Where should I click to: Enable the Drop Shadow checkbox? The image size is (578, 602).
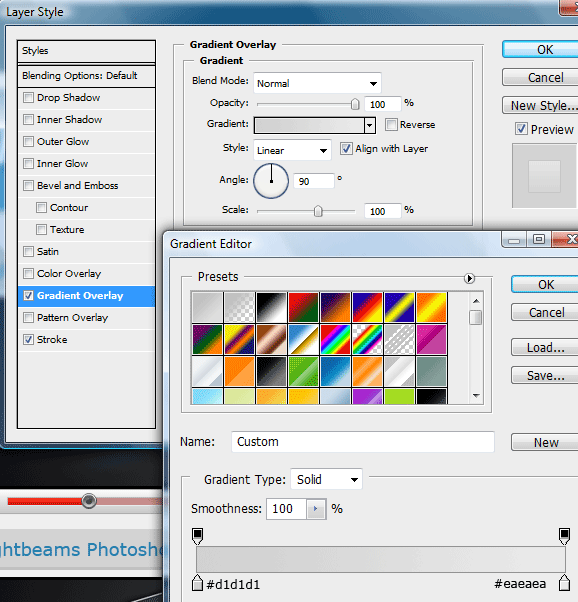(28, 98)
